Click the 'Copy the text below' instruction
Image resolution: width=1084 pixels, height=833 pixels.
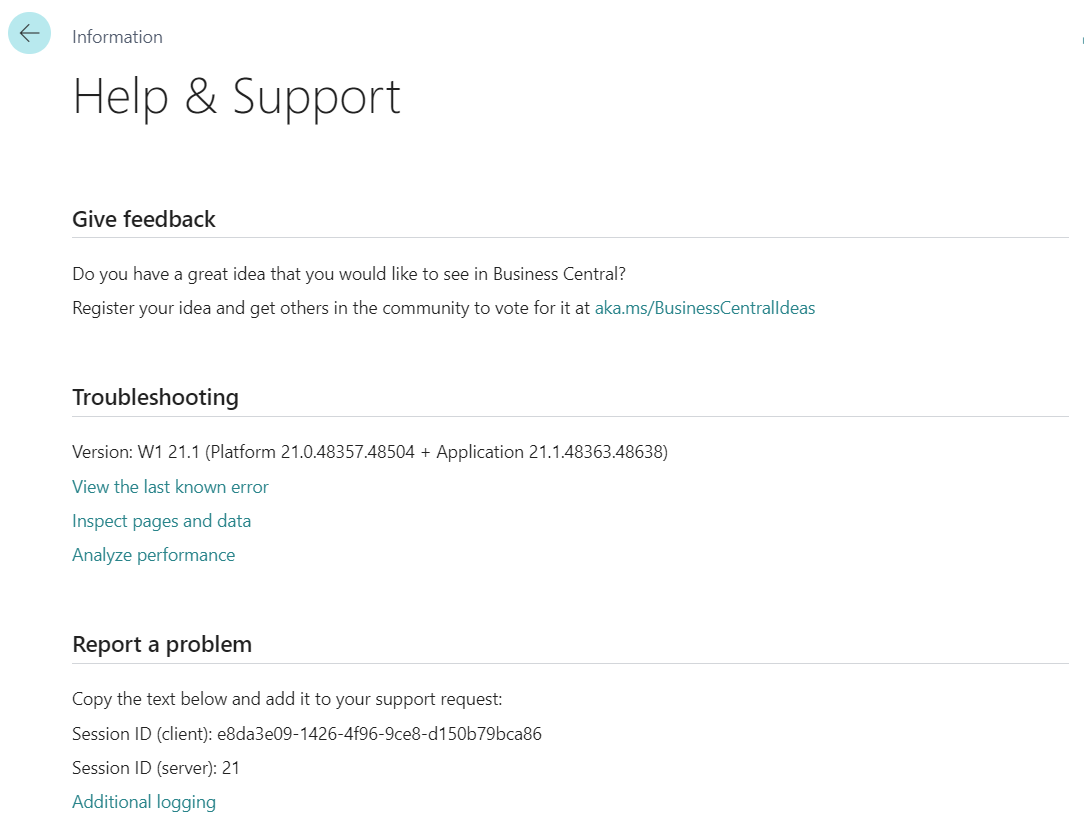click(286, 699)
